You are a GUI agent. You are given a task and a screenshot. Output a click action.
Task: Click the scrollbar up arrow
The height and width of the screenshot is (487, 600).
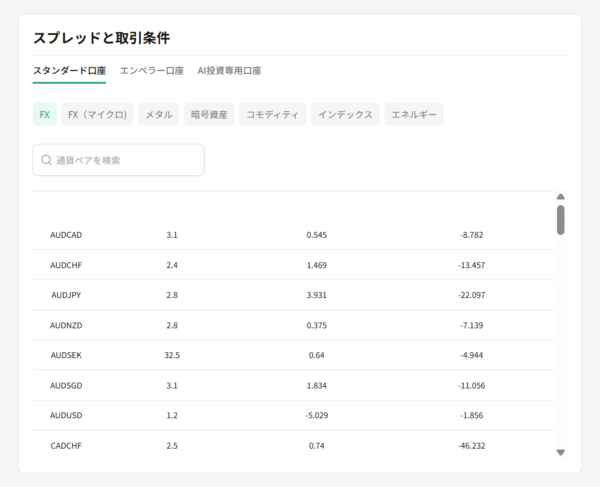(560, 197)
